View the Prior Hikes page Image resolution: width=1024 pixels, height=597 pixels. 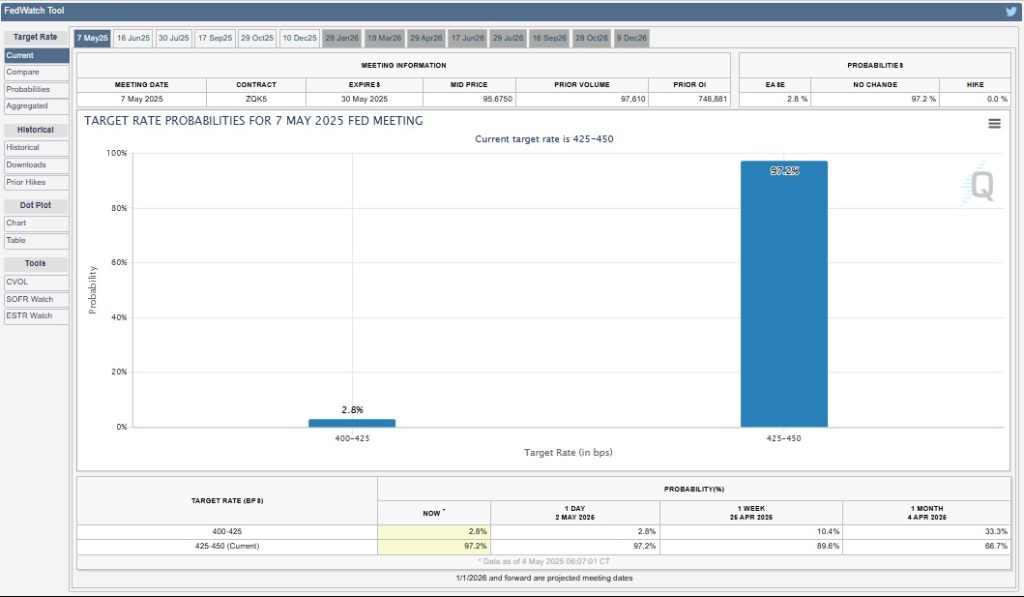point(36,182)
